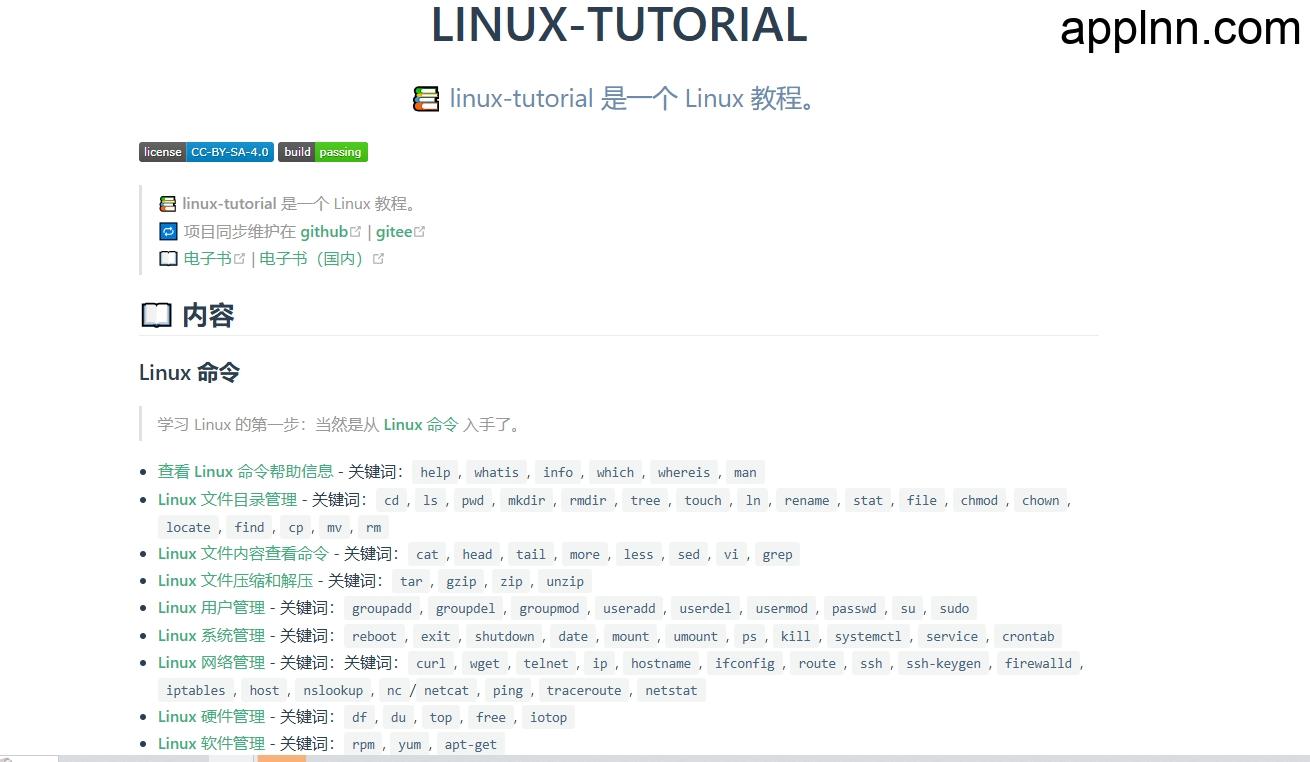Click the books emoji beside the page subtitle

(x=426, y=99)
